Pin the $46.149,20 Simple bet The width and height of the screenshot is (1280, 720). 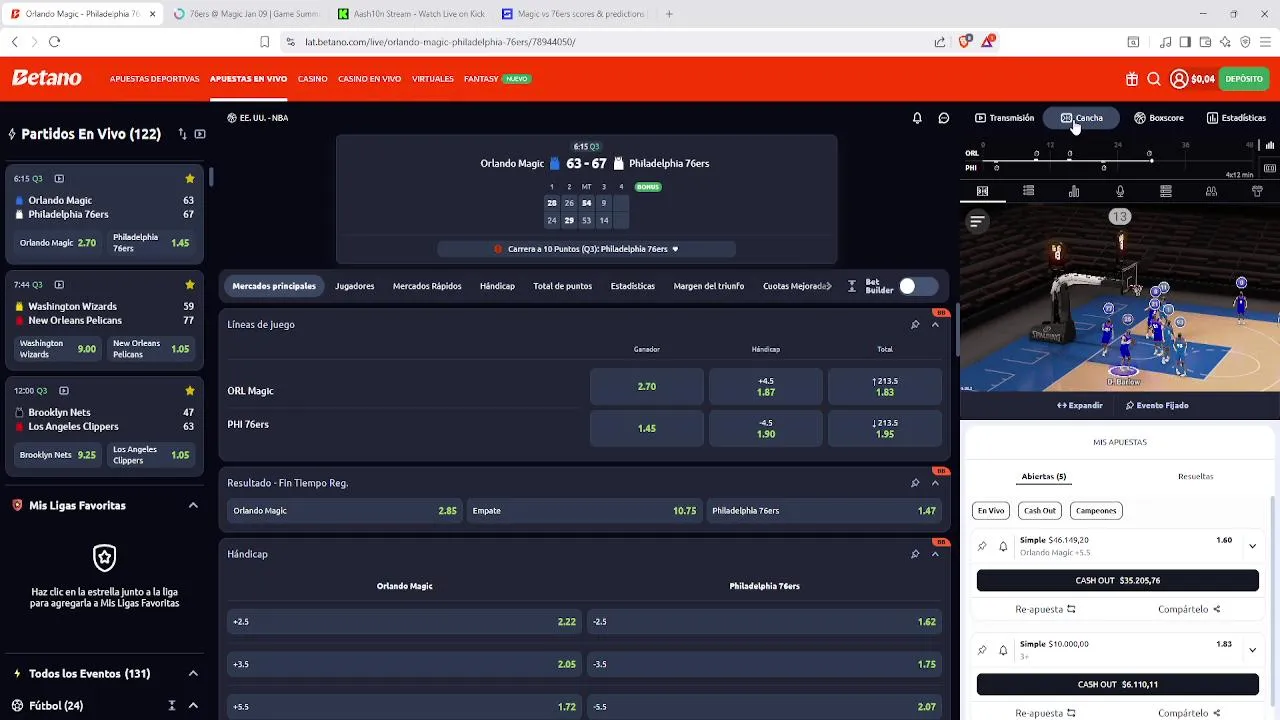coord(982,546)
